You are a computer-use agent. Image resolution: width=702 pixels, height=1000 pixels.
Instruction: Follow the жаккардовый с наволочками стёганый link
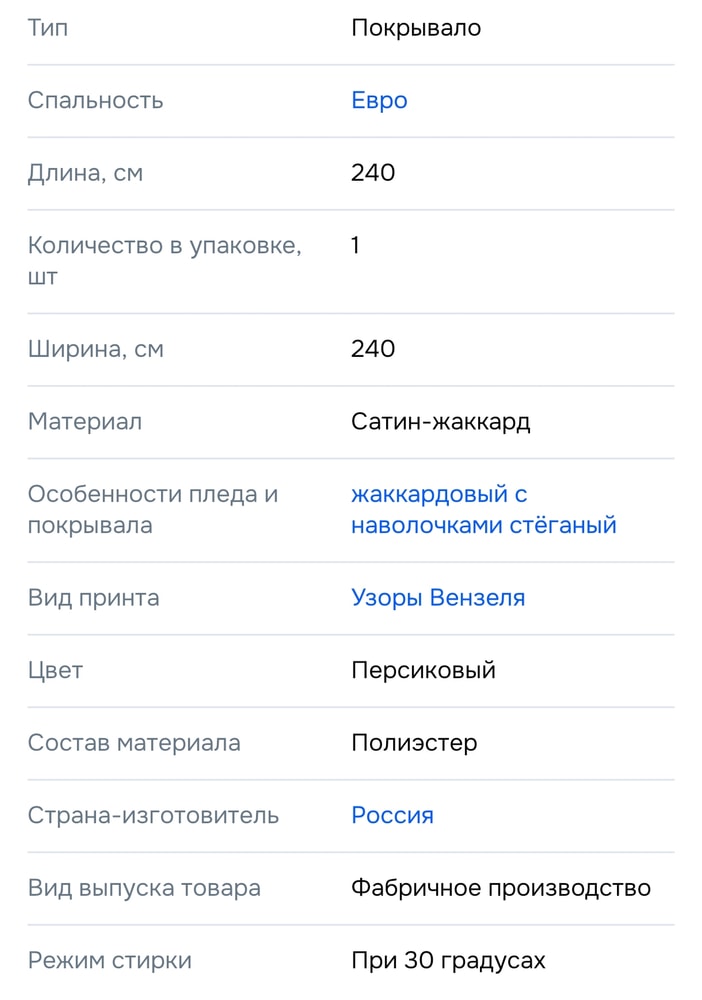click(x=484, y=510)
